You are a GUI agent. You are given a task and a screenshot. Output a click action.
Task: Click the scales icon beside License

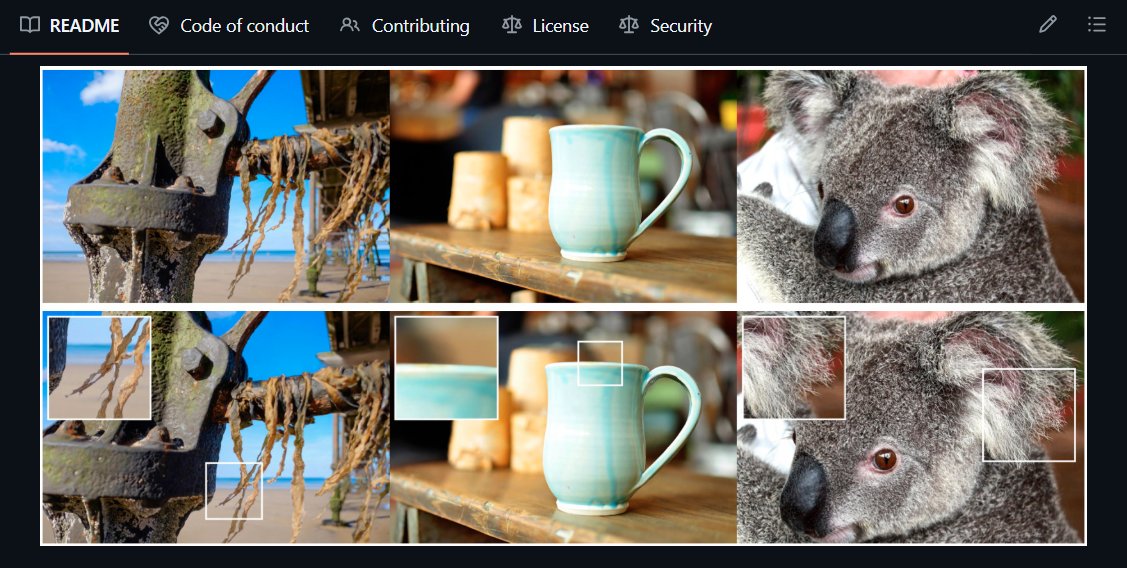point(512,26)
